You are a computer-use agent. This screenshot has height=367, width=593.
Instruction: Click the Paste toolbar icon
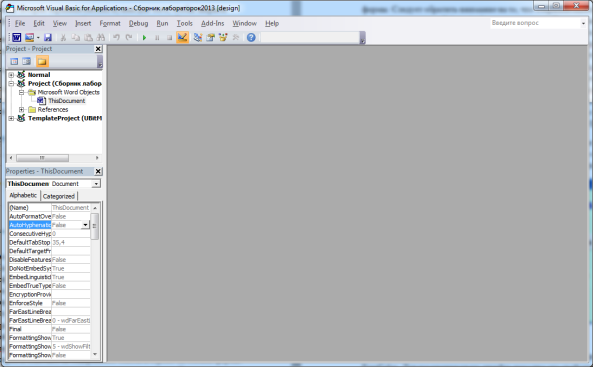click(88, 37)
